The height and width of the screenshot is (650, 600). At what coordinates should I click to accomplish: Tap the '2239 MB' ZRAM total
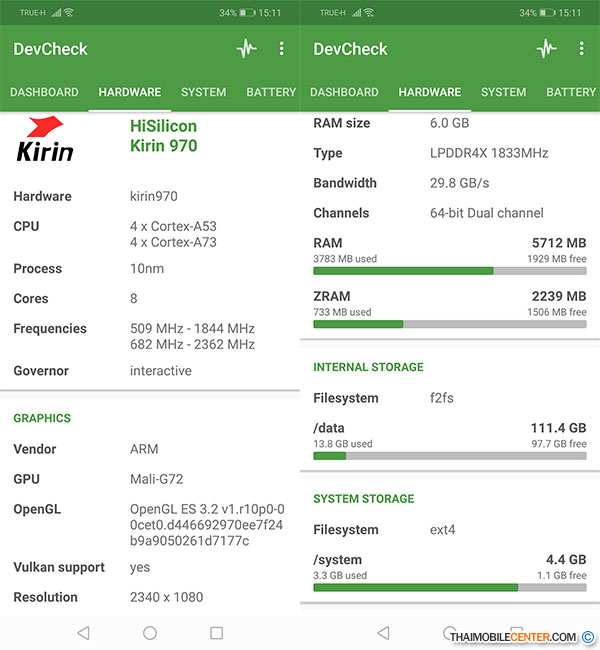pos(559,296)
